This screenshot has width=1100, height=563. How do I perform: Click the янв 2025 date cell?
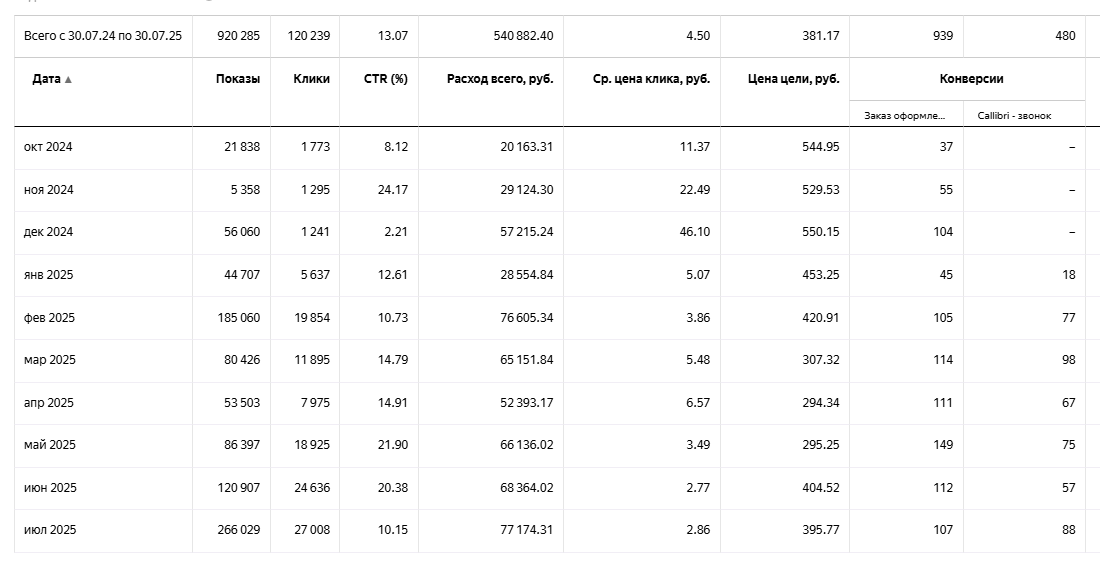49,275
